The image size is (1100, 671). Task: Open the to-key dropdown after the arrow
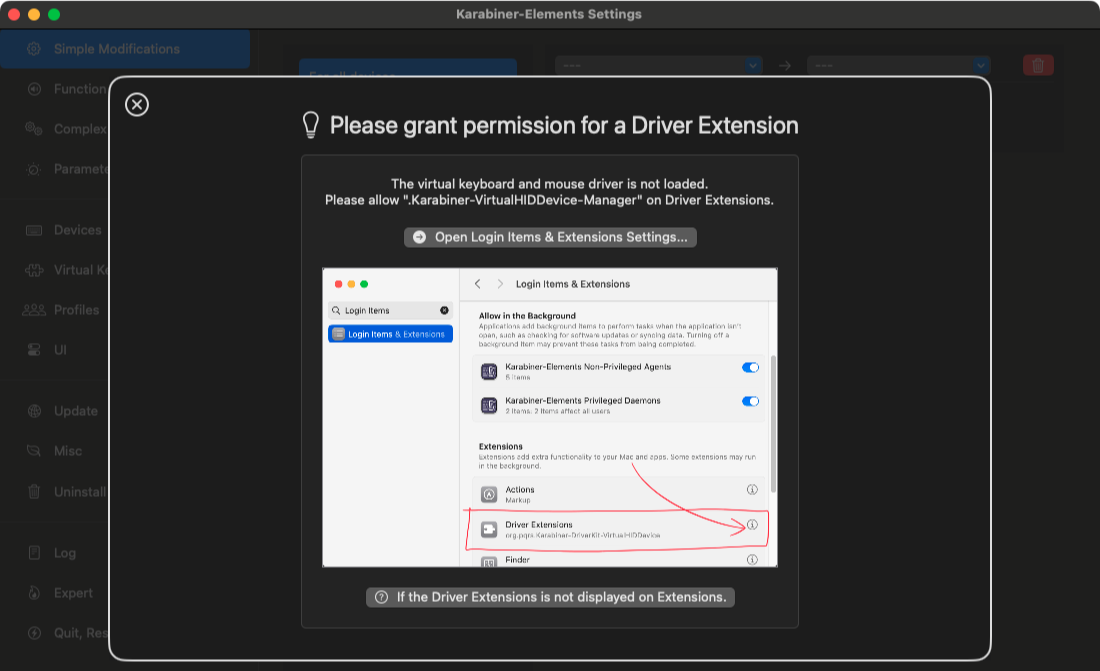[x=899, y=65]
